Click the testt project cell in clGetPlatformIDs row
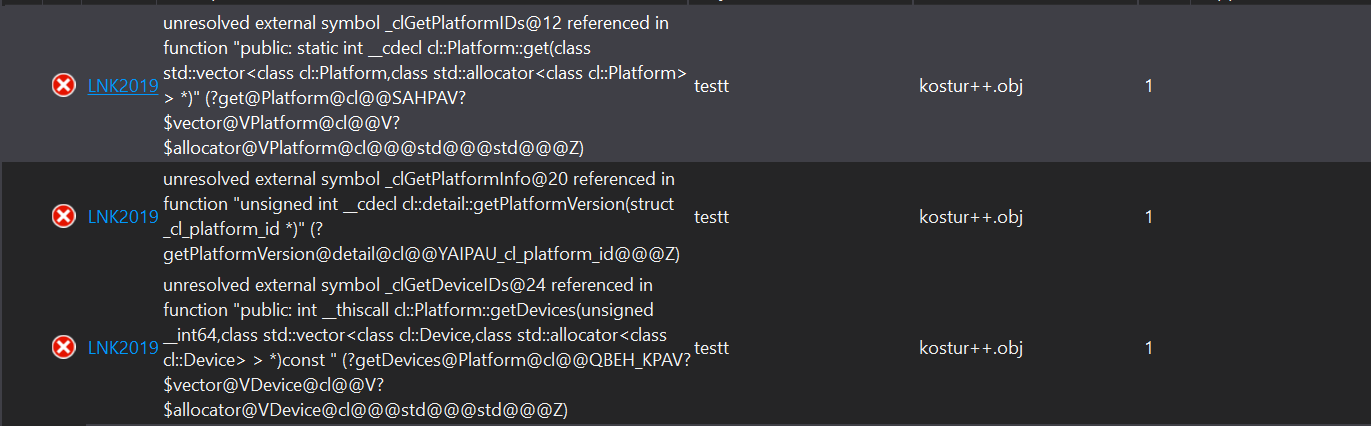The height and width of the screenshot is (426, 1371). click(x=711, y=86)
